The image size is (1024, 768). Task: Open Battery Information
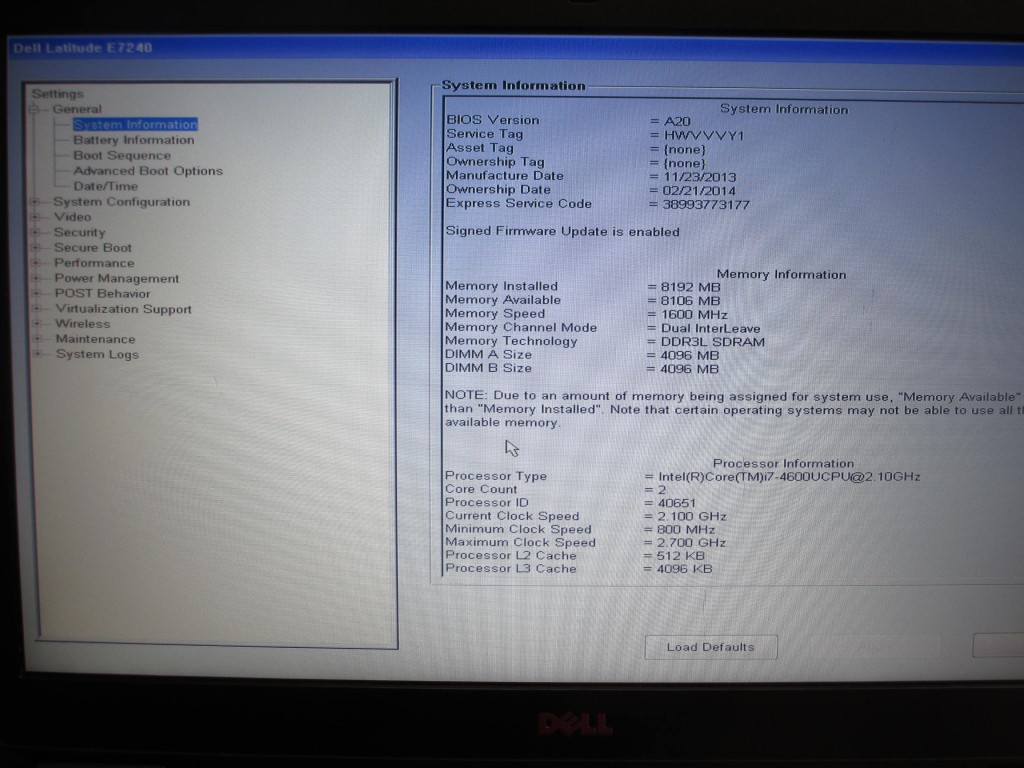click(134, 140)
